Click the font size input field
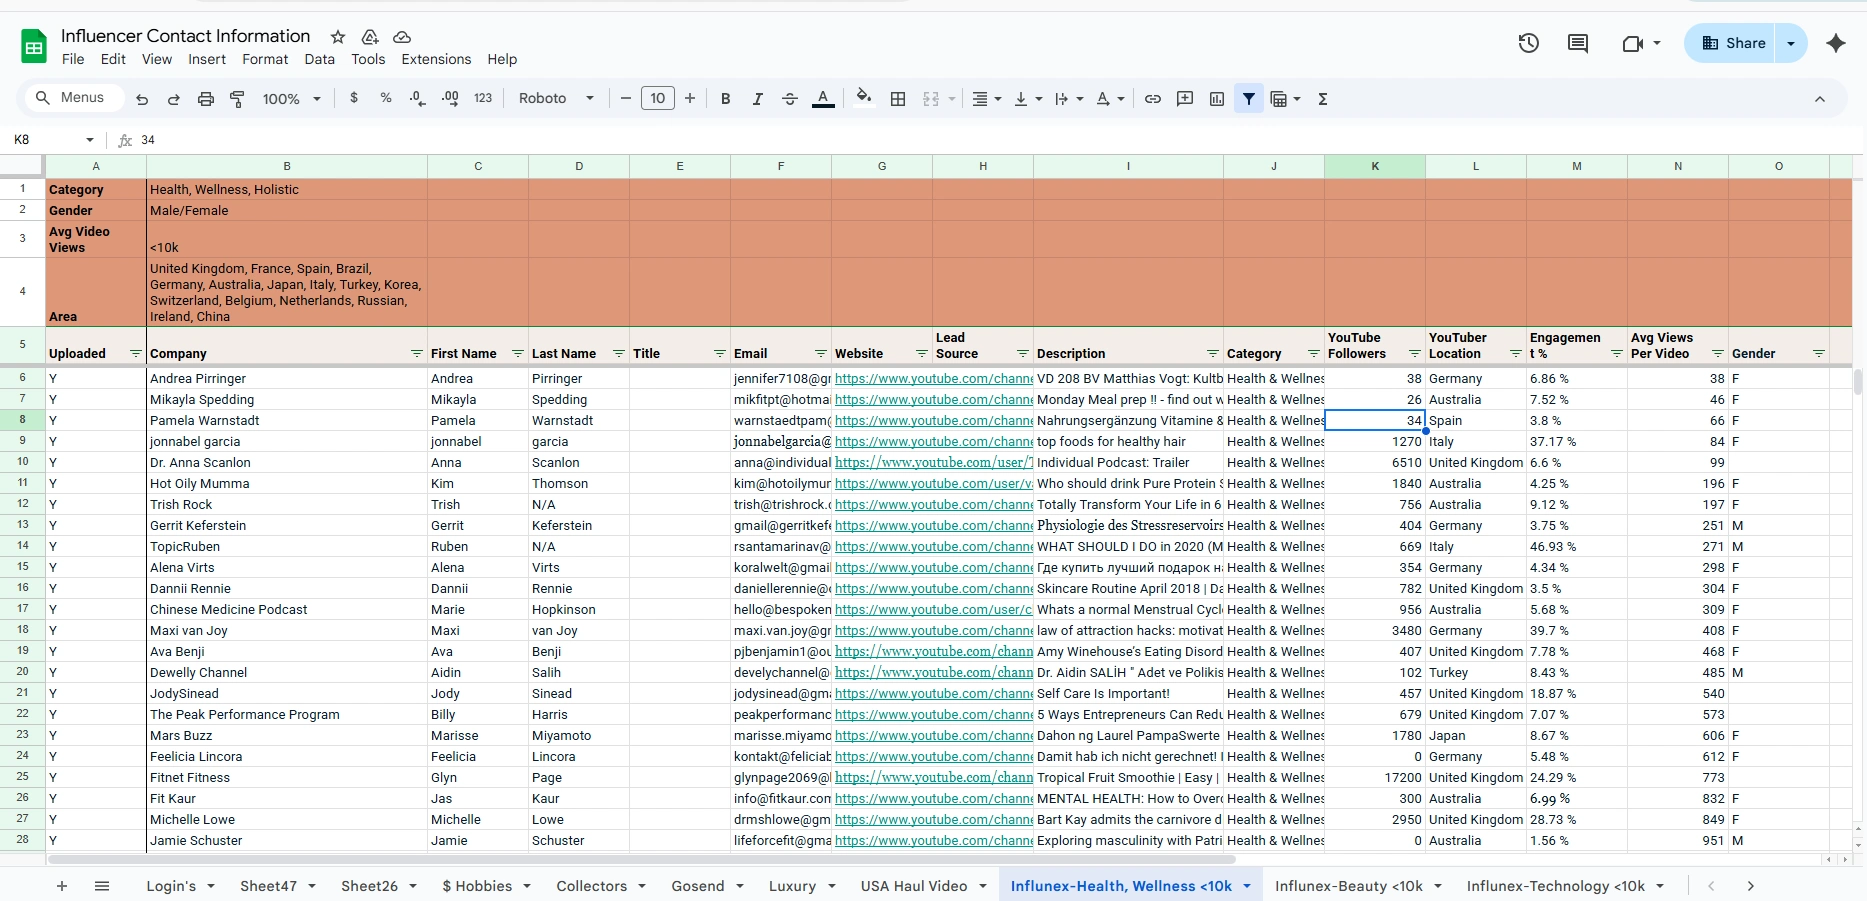This screenshot has width=1867, height=901. coord(657,99)
